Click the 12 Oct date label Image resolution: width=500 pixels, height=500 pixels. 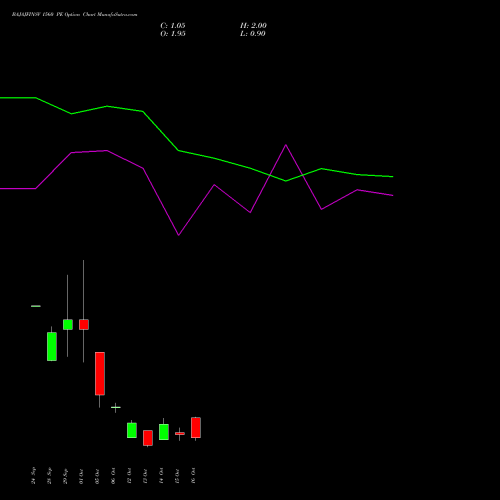(129, 476)
